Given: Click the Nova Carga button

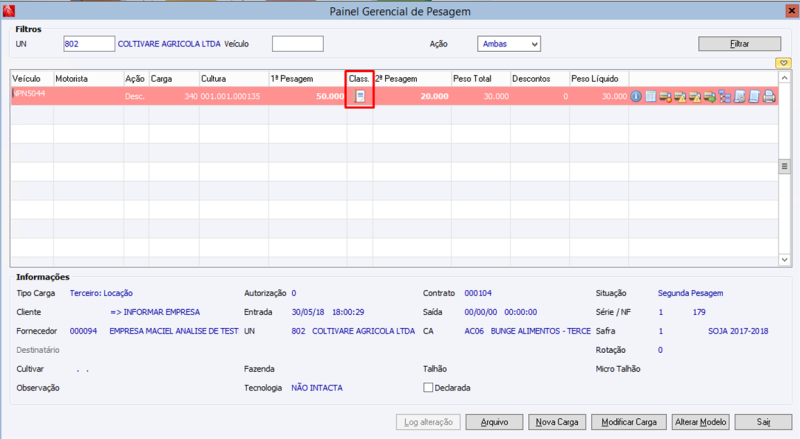Looking at the screenshot, I should point(557,422).
